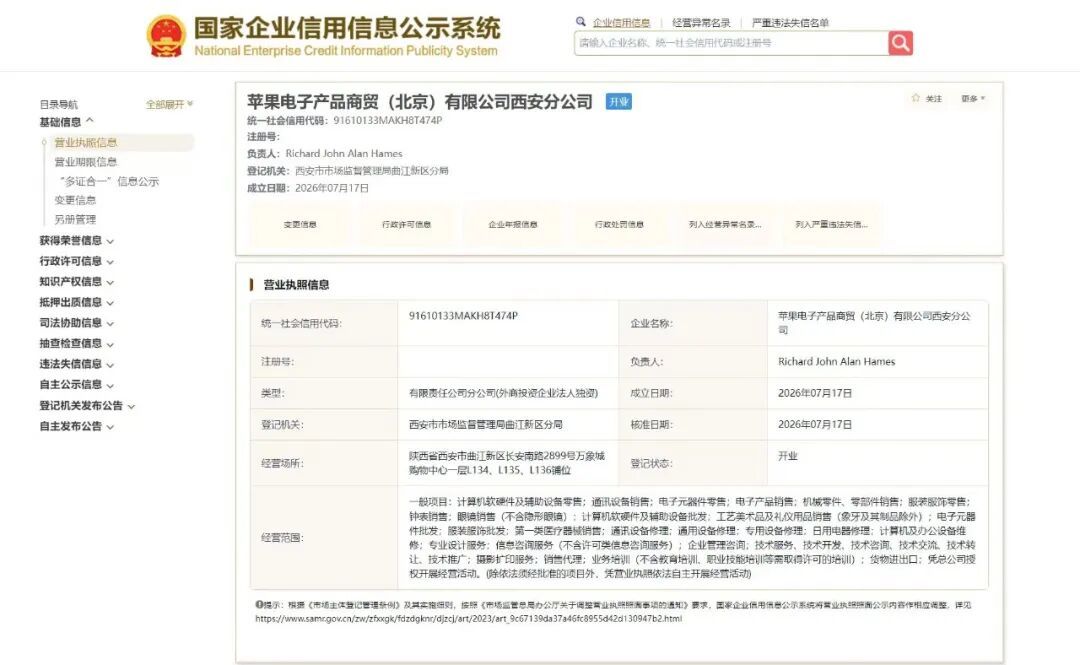Screen dimensions: 1080x665
Task: Expand the sidebar 行政许可信息 section
Action: click(x=76, y=261)
